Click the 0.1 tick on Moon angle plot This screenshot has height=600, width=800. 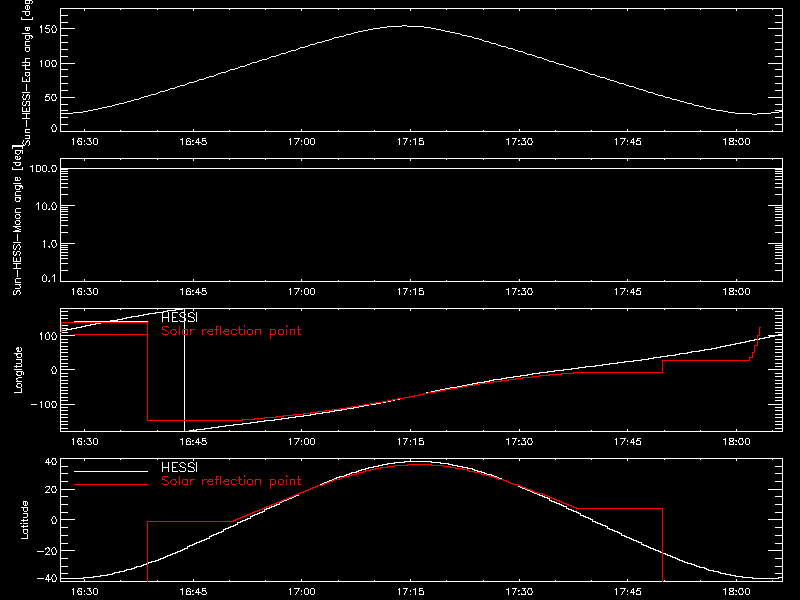click(x=49, y=278)
